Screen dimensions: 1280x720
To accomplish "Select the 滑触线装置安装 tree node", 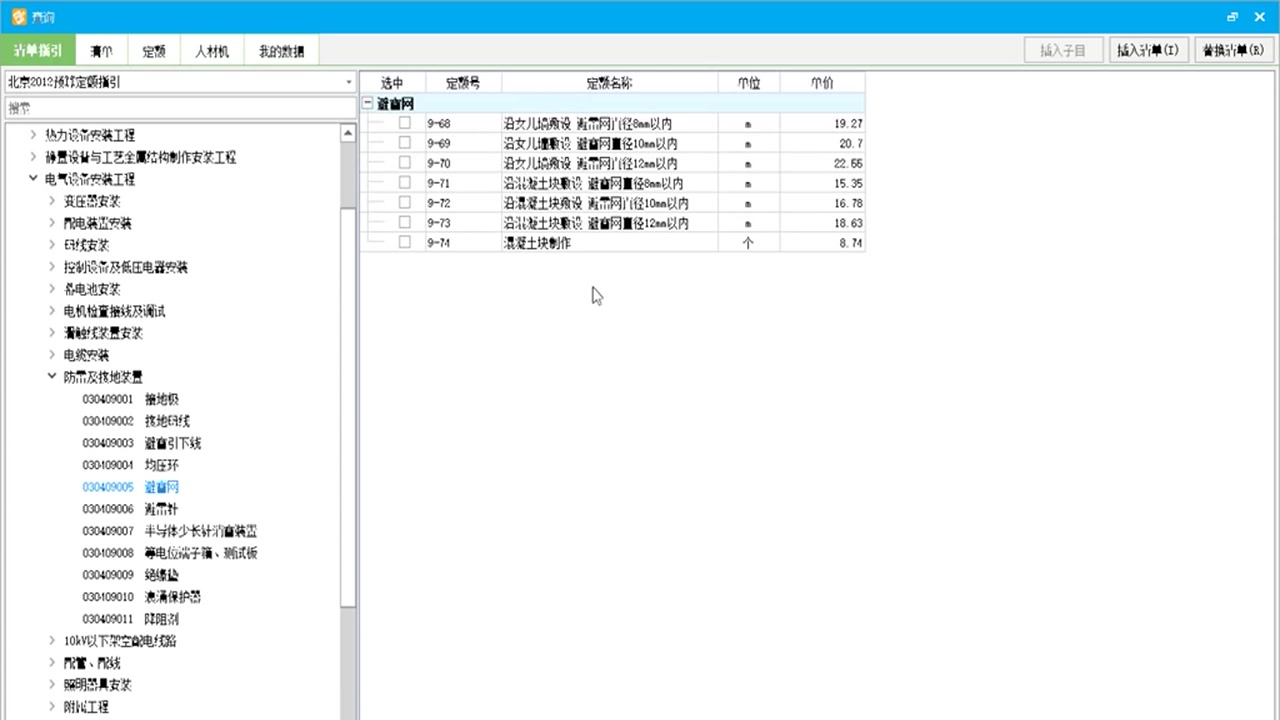I will click(x=103, y=333).
